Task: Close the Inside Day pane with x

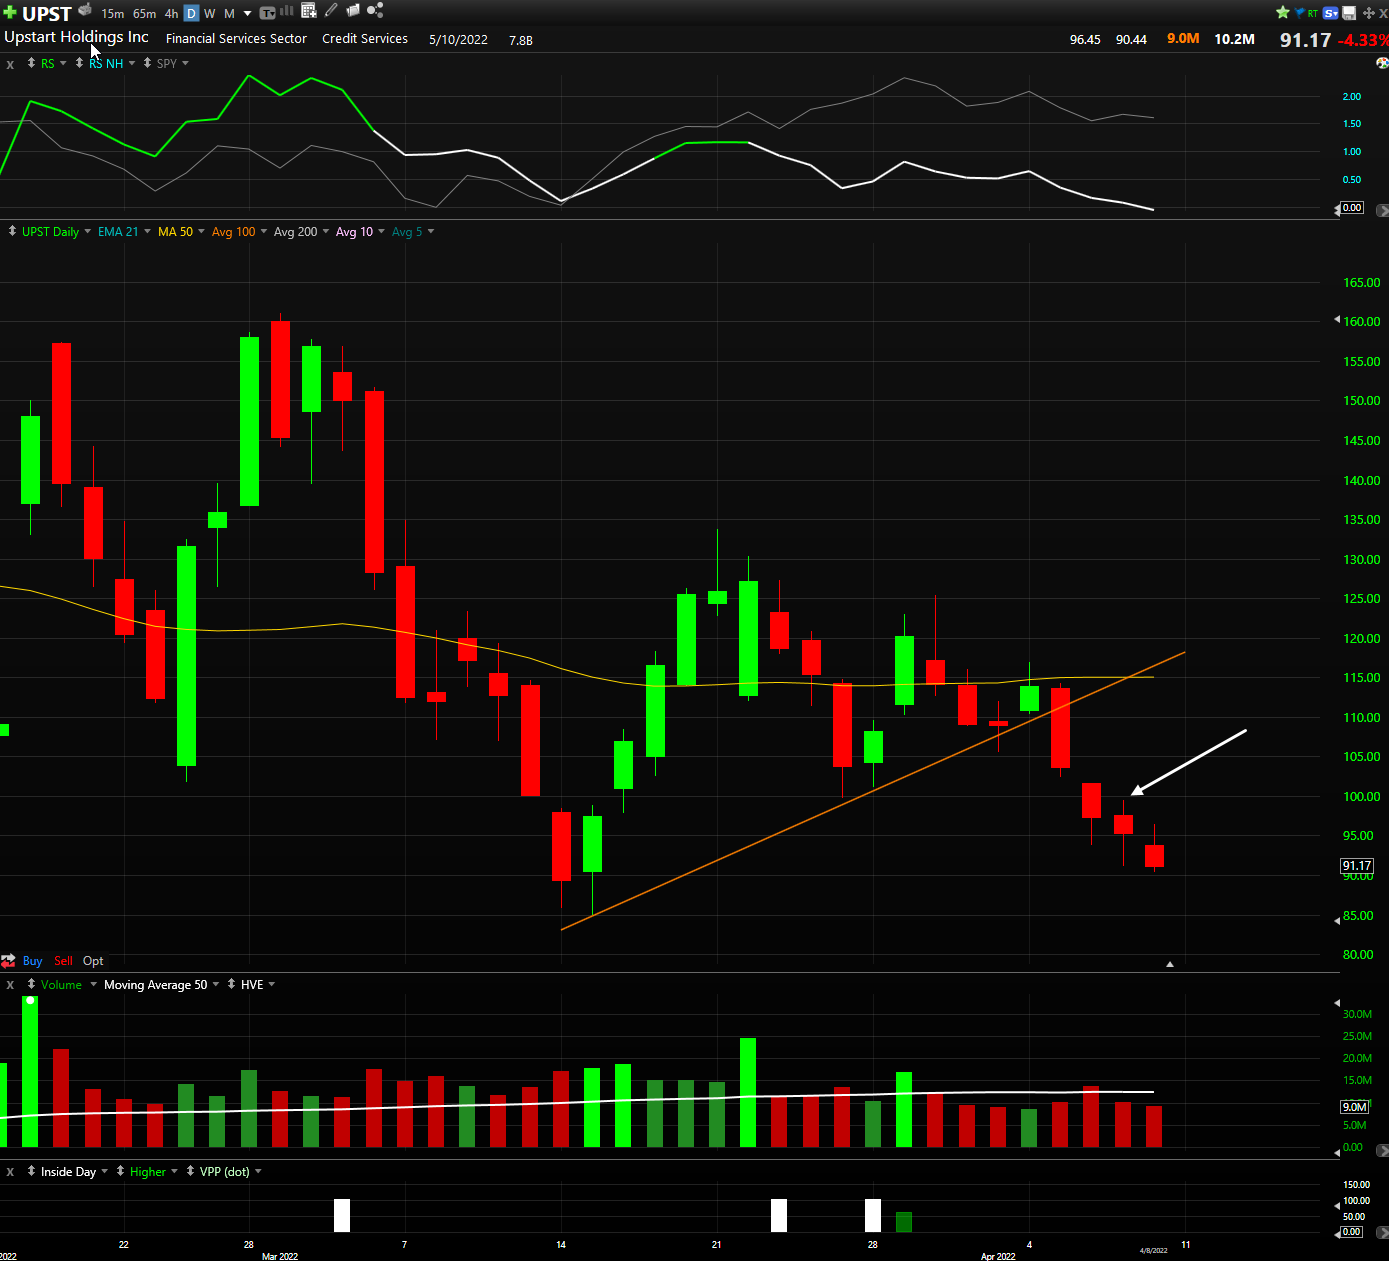Action: [x=10, y=1172]
